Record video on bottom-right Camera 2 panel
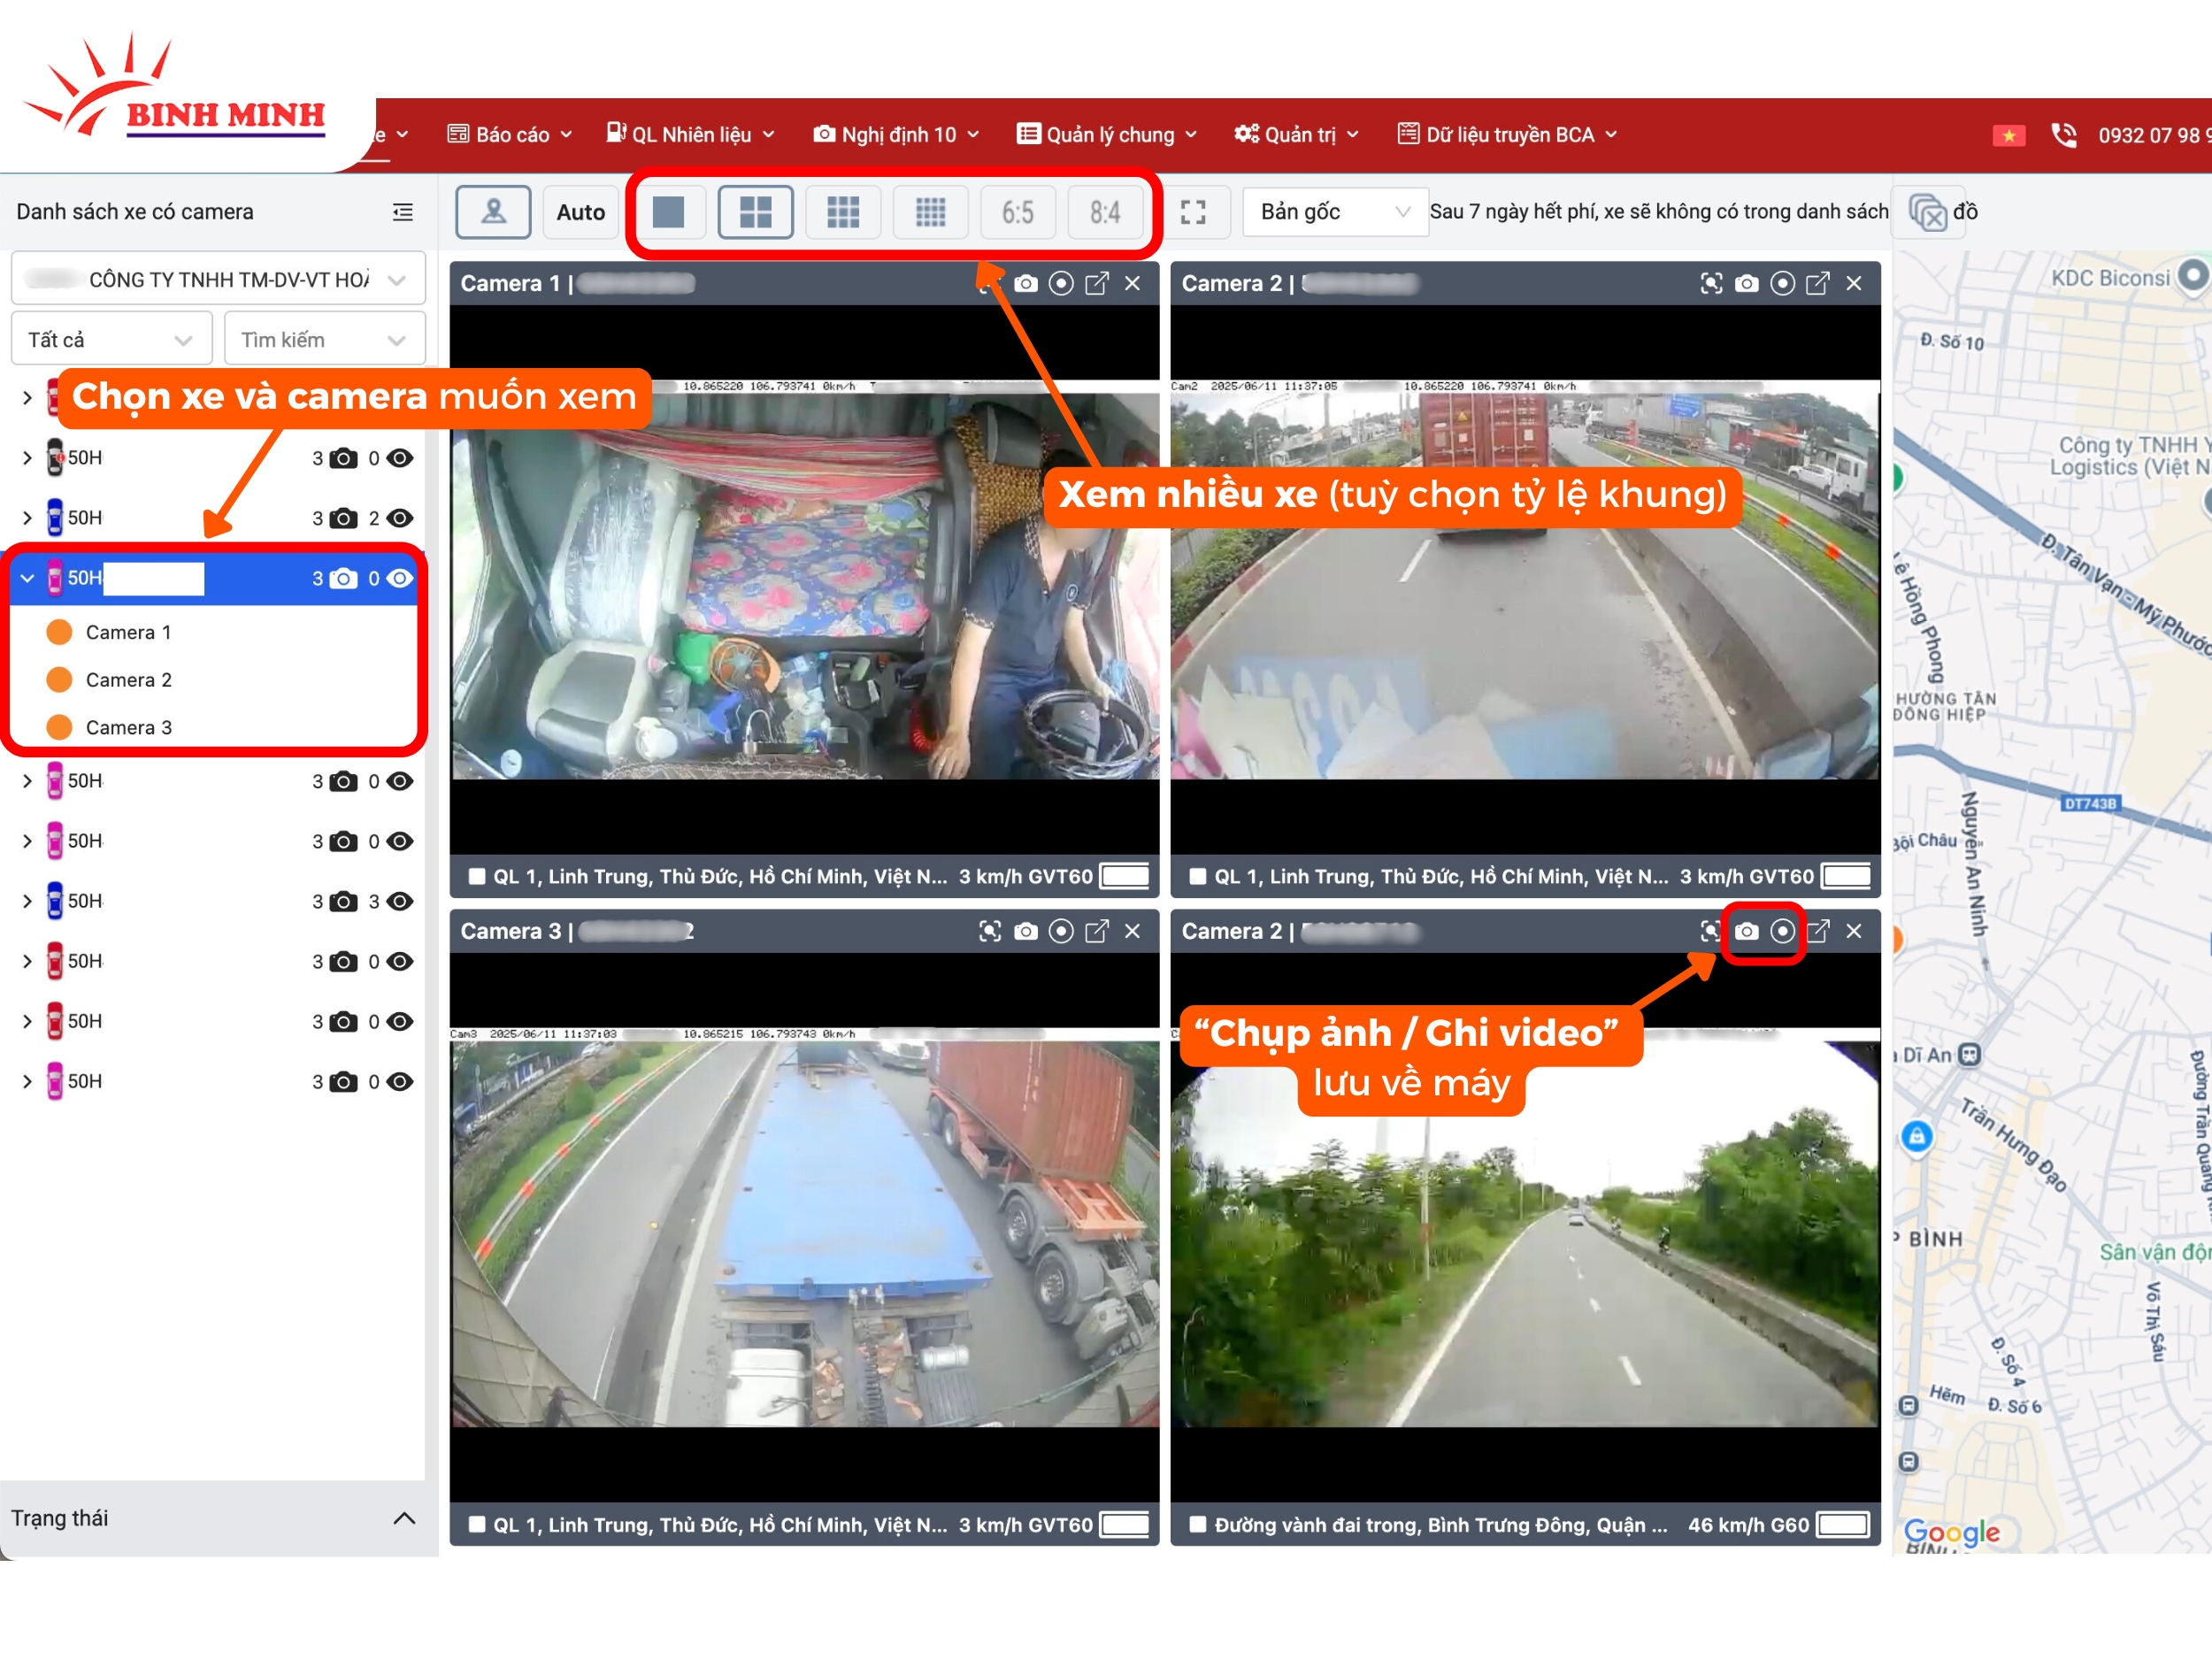Image resolution: width=2212 pixels, height=1659 pixels. [1782, 932]
